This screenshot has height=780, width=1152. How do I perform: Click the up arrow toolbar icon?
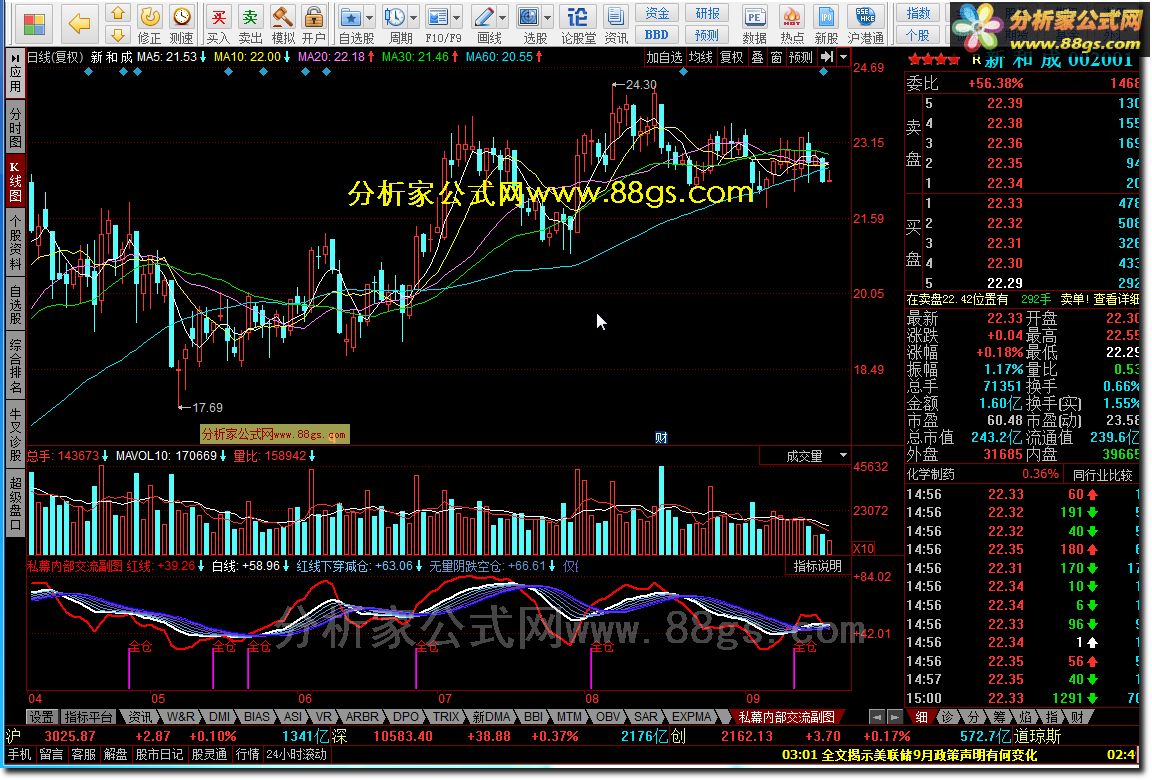tap(118, 13)
